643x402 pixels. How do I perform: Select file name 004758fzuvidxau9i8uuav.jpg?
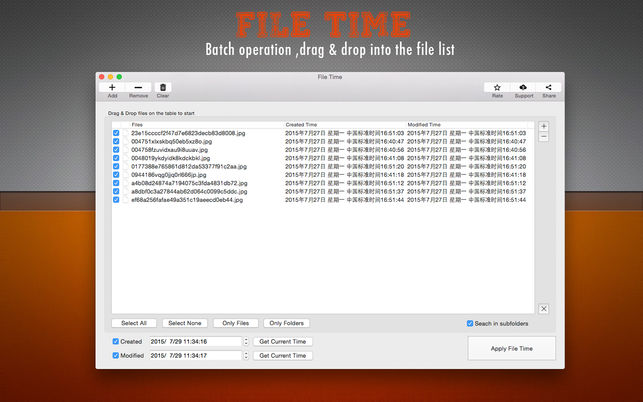(170, 150)
